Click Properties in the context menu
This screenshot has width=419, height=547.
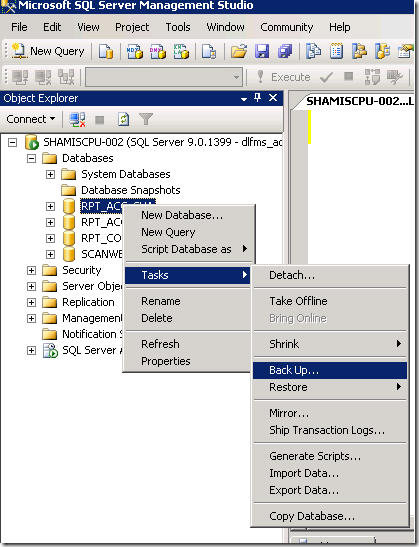pyautogui.click(x=188, y=361)
